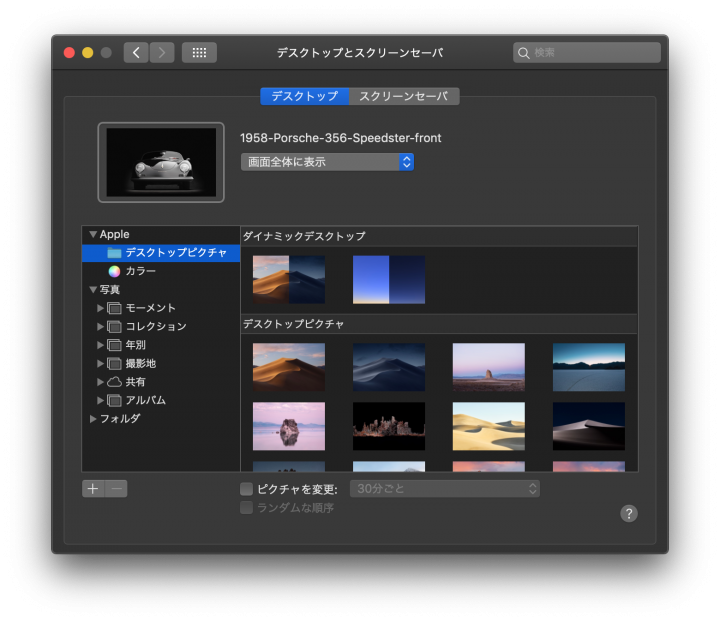Click in the 検索 search field
This screenshot has height=622, width=720.
587,53
